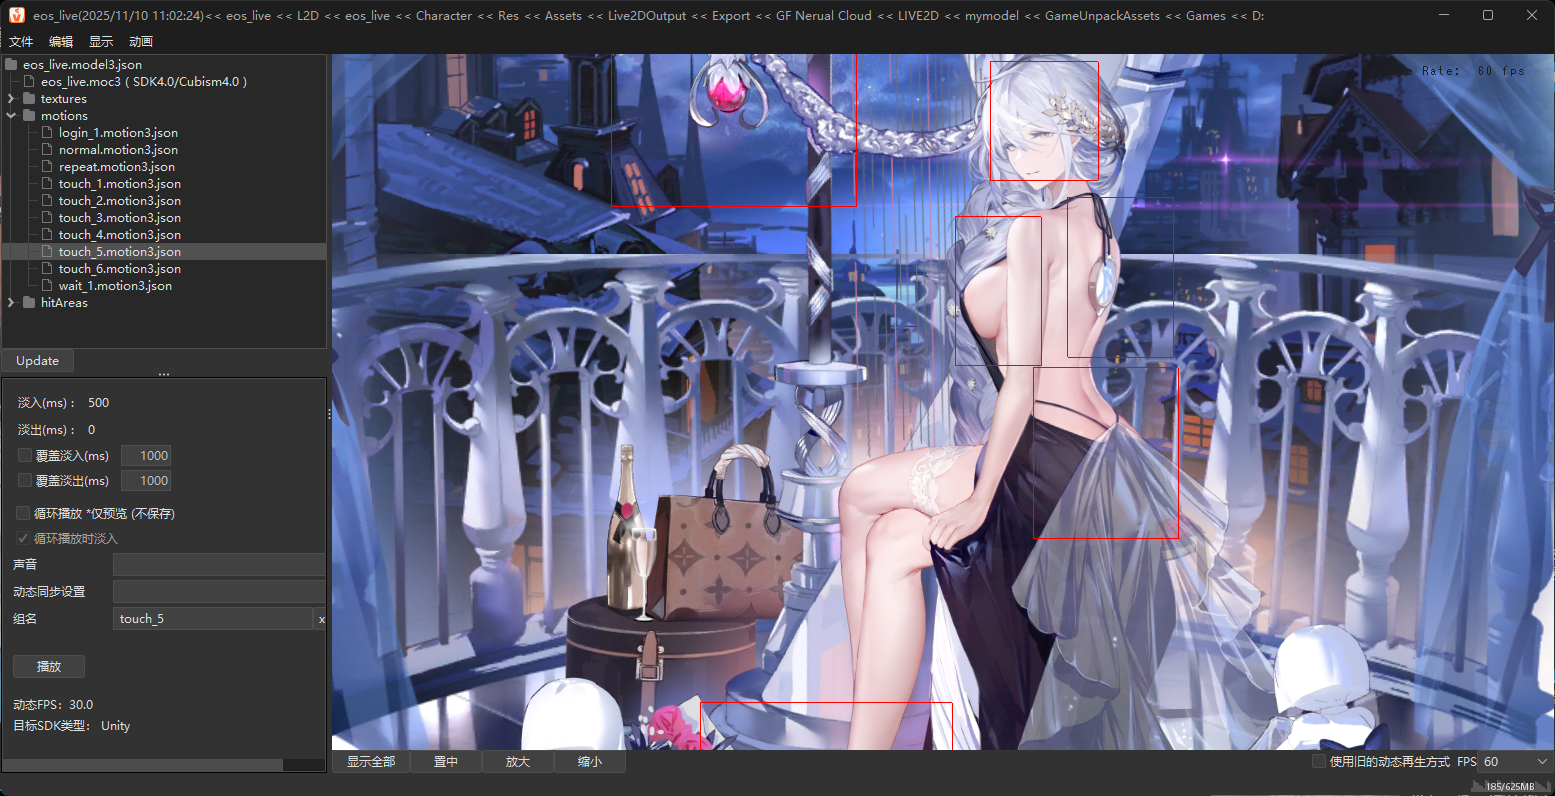
Task: Expand the hitAreas tree node
Action: coord(11,302)
